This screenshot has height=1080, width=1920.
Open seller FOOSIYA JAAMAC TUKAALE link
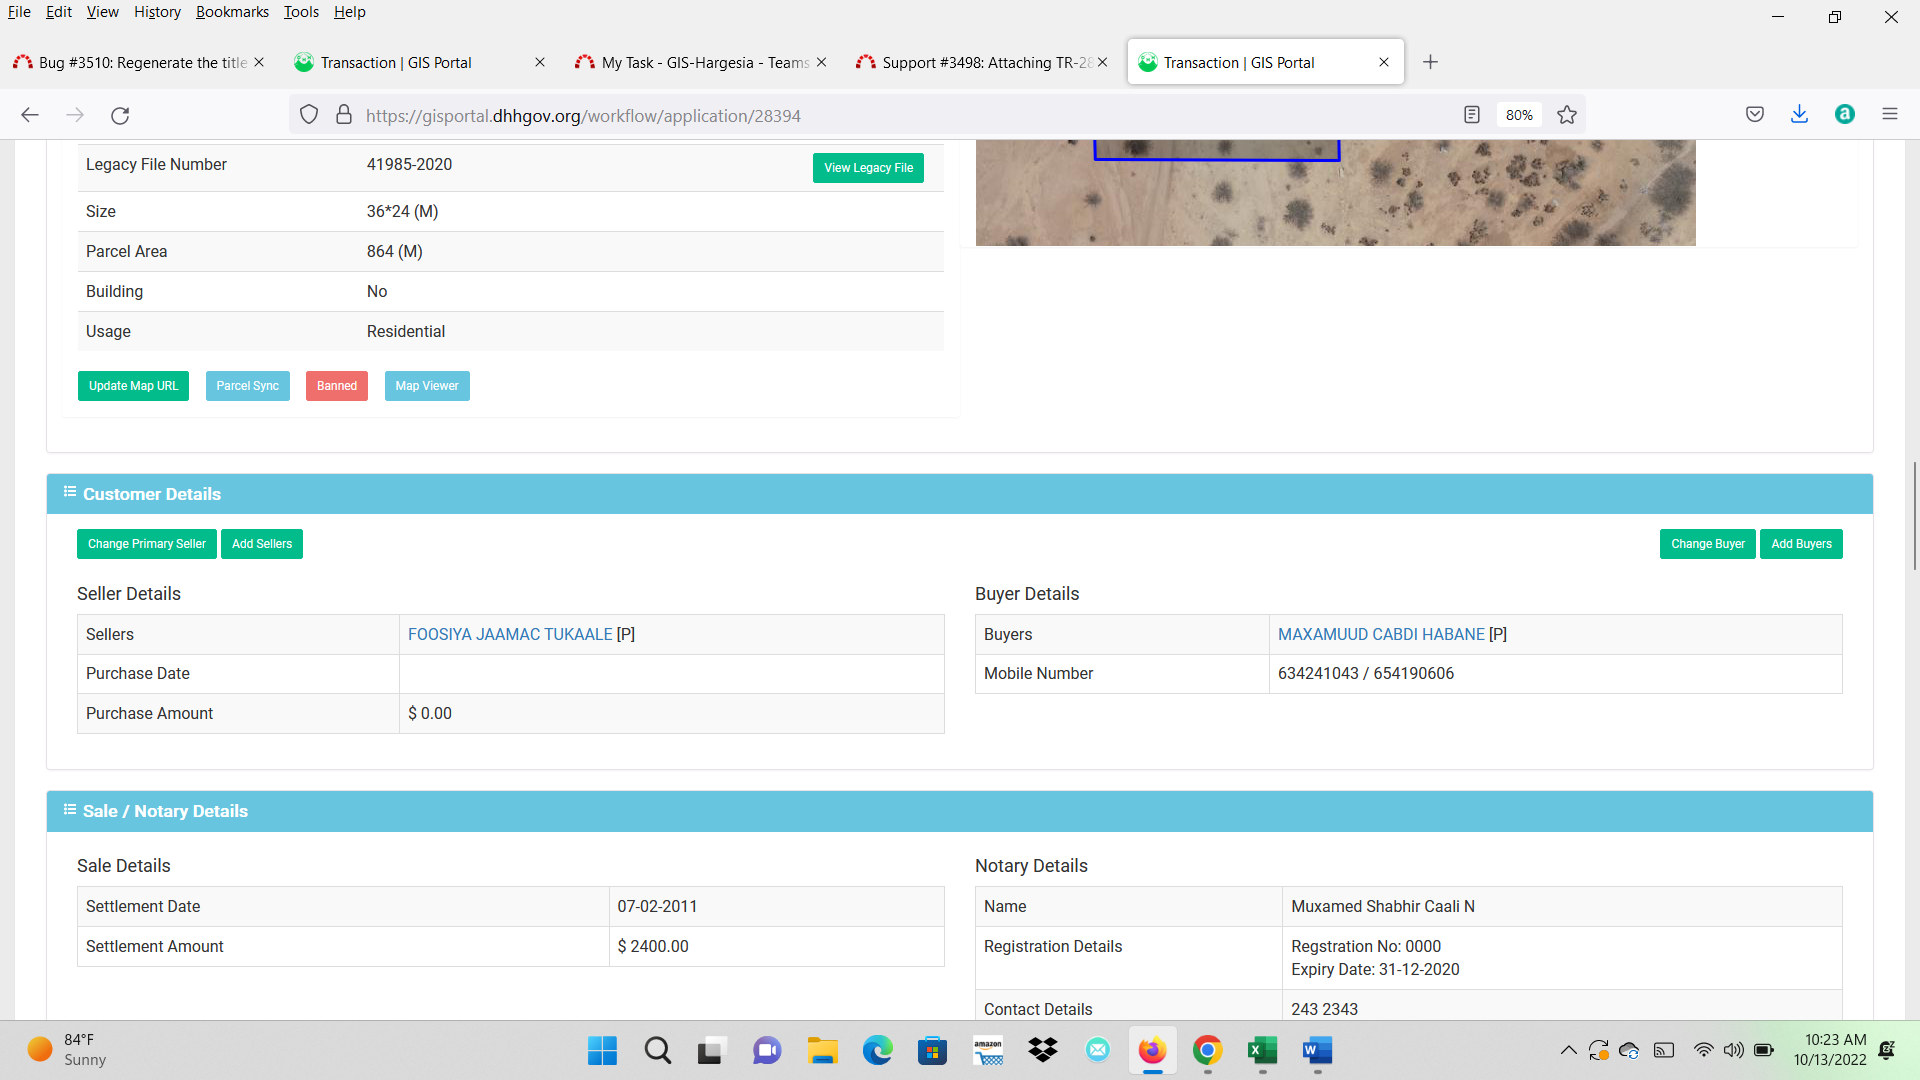pos(510,634)
